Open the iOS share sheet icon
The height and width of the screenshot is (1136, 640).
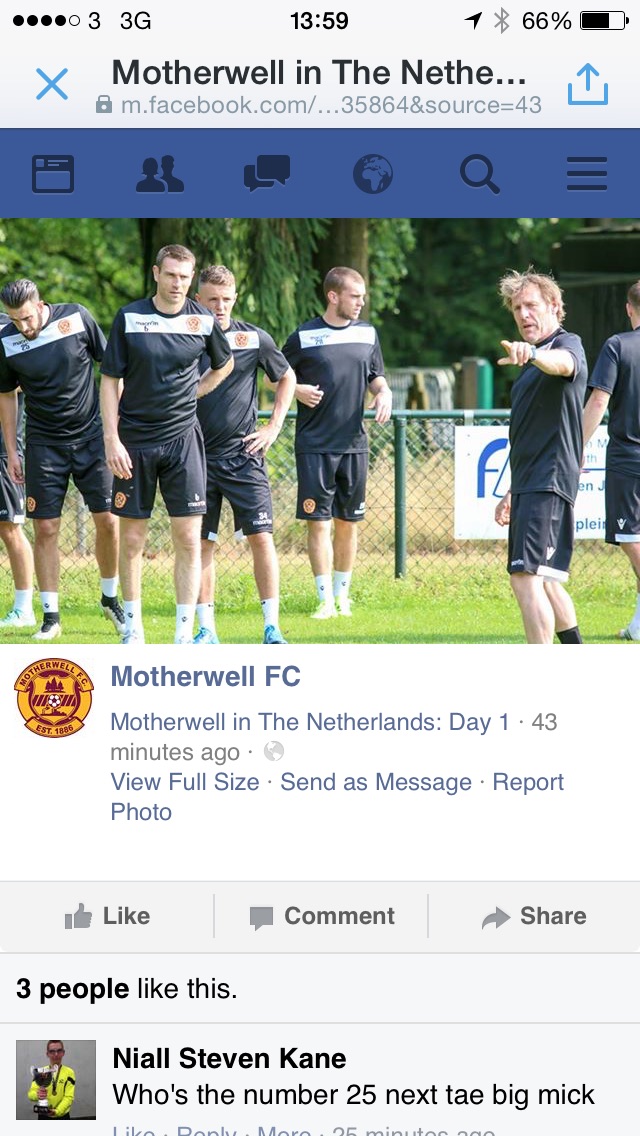pyautogui.click(x=587, y=83)
